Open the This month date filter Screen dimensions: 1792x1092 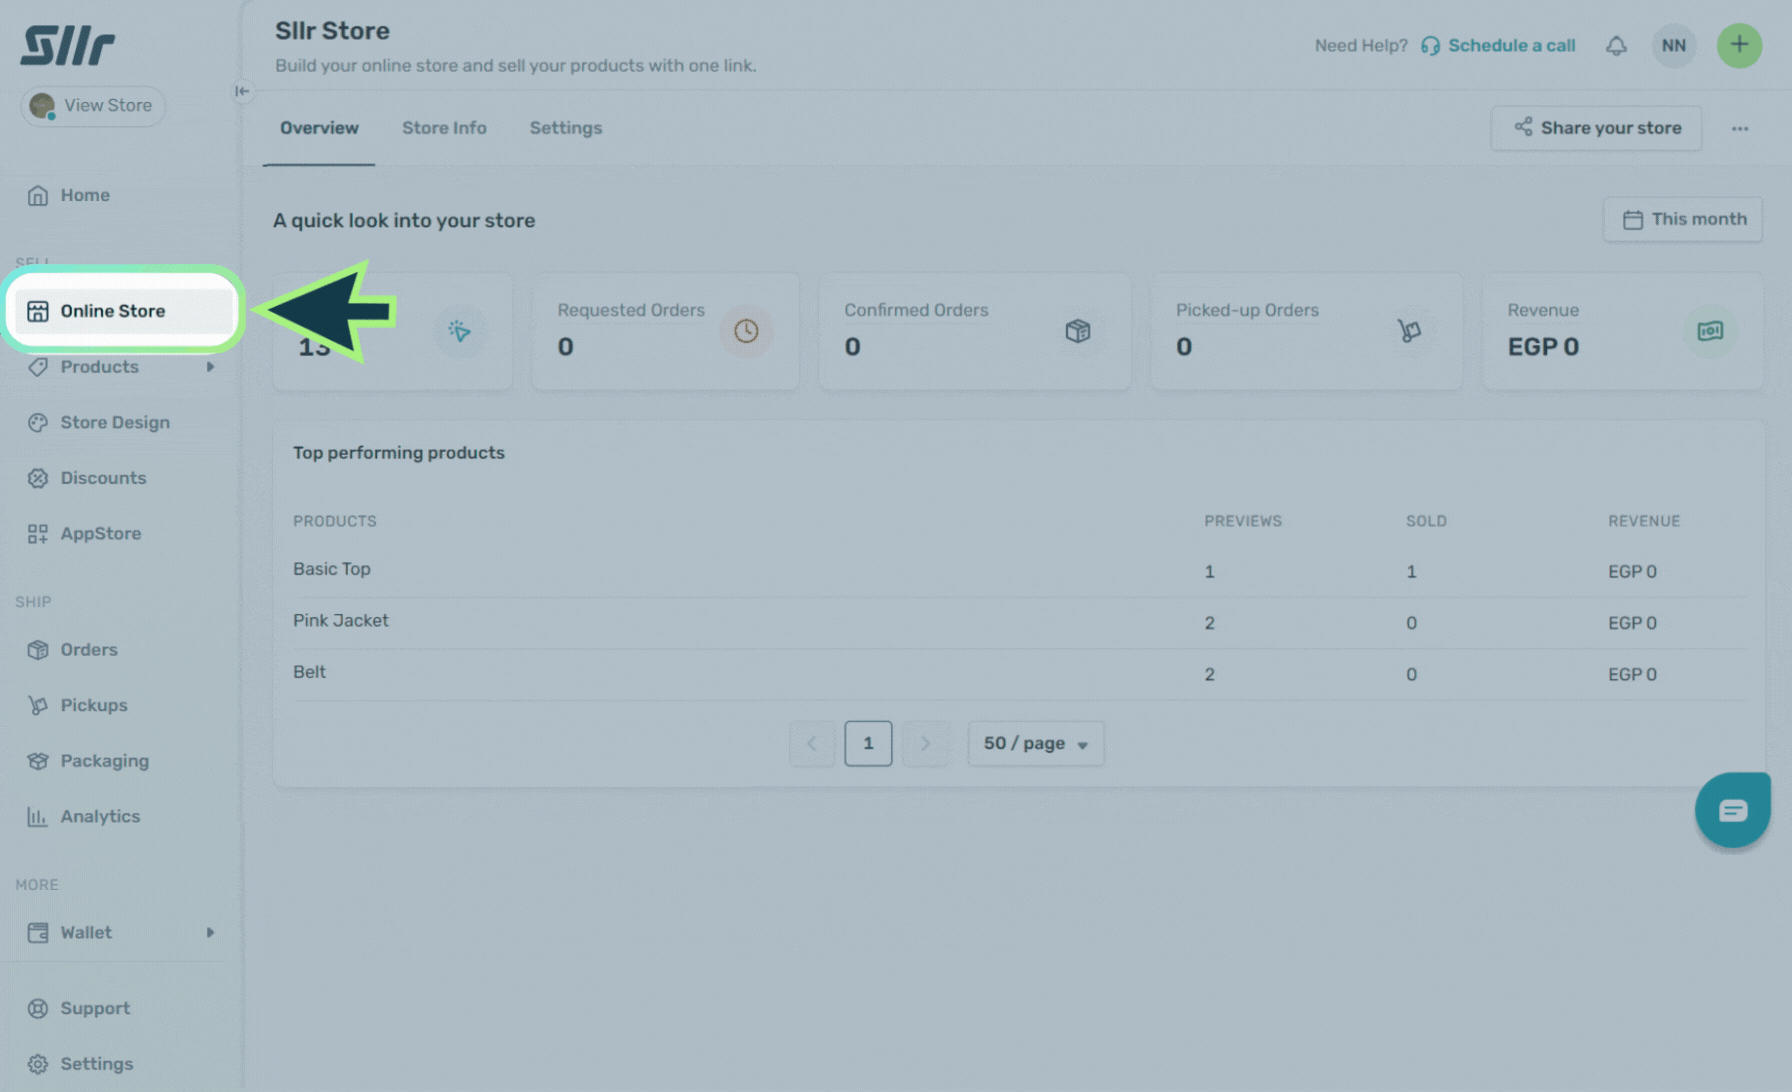point(1683,219)
